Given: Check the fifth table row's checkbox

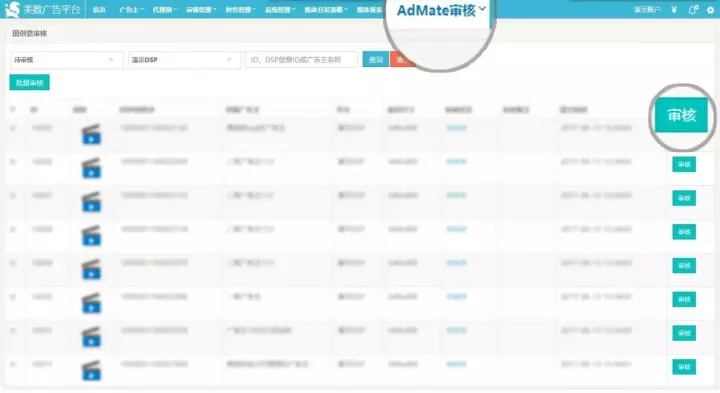Looking at the screenshot, I should (13, 263).
